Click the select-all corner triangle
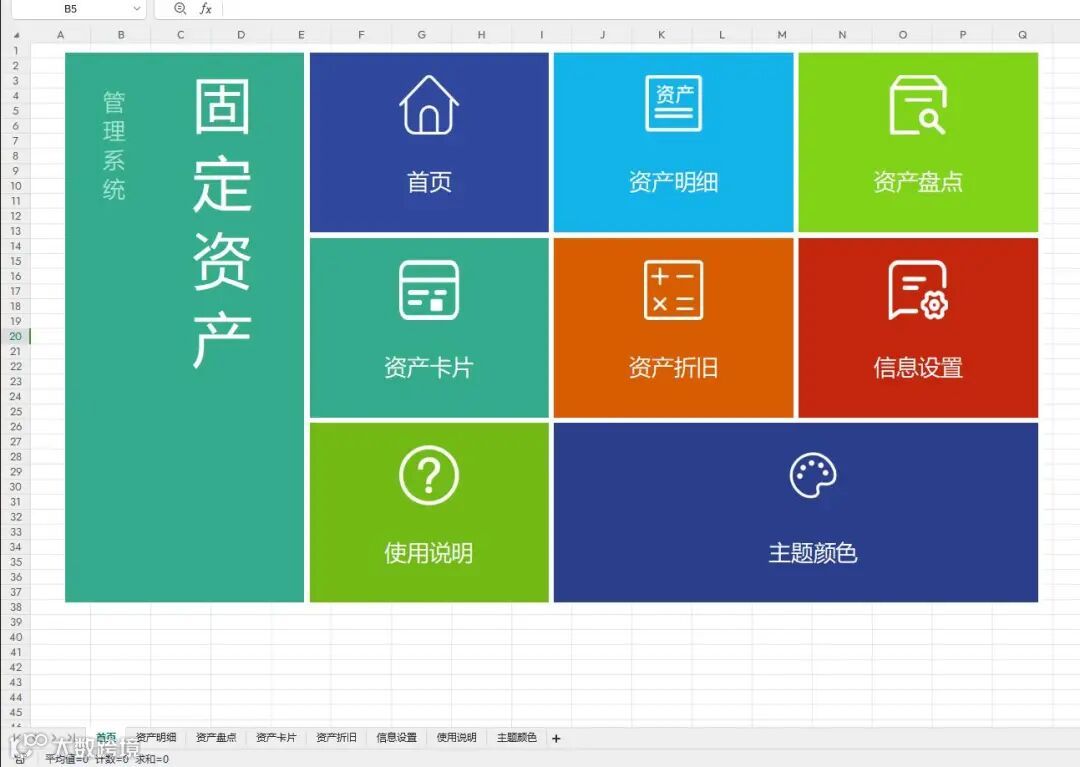Viewport: 1080px width, 767px height. 16,34
